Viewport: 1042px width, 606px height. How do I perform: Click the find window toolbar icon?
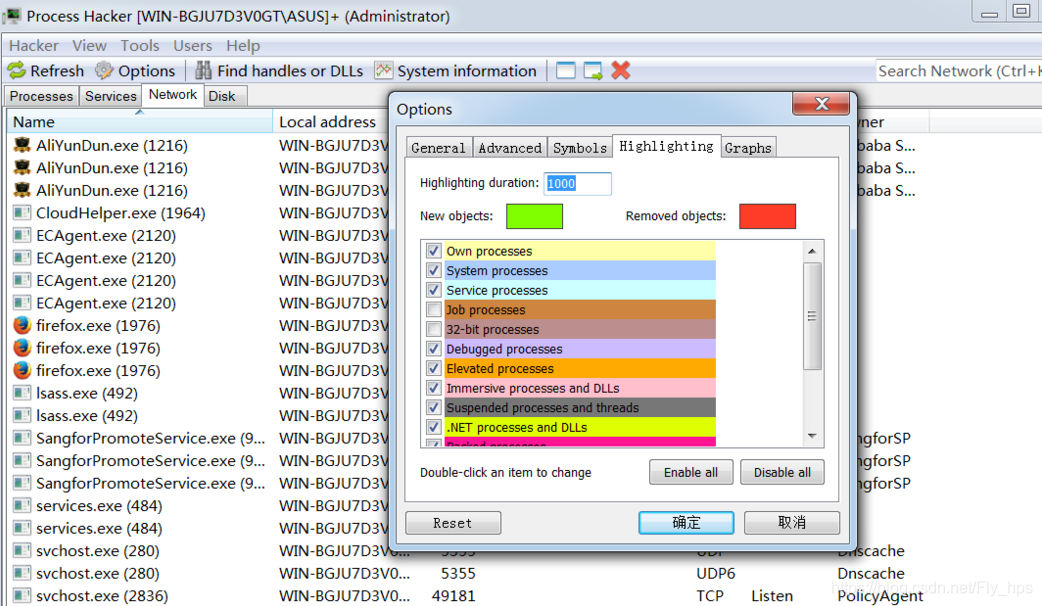click(x=566, y=70)
